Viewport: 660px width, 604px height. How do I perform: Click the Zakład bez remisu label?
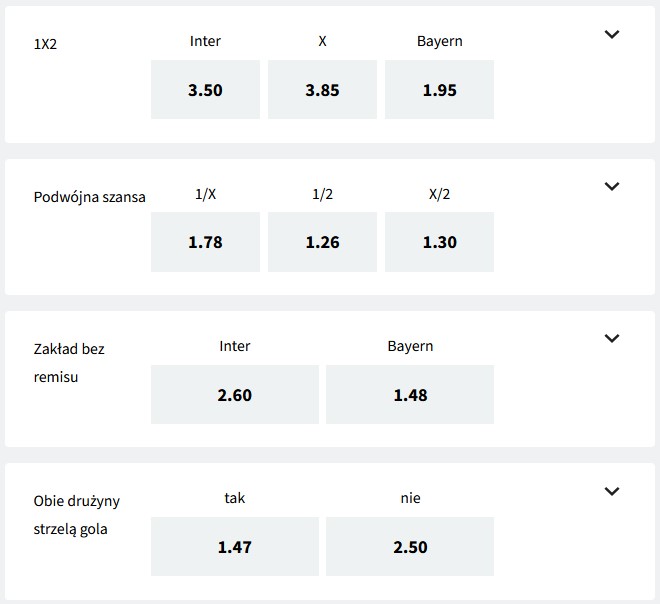[70, 365]
